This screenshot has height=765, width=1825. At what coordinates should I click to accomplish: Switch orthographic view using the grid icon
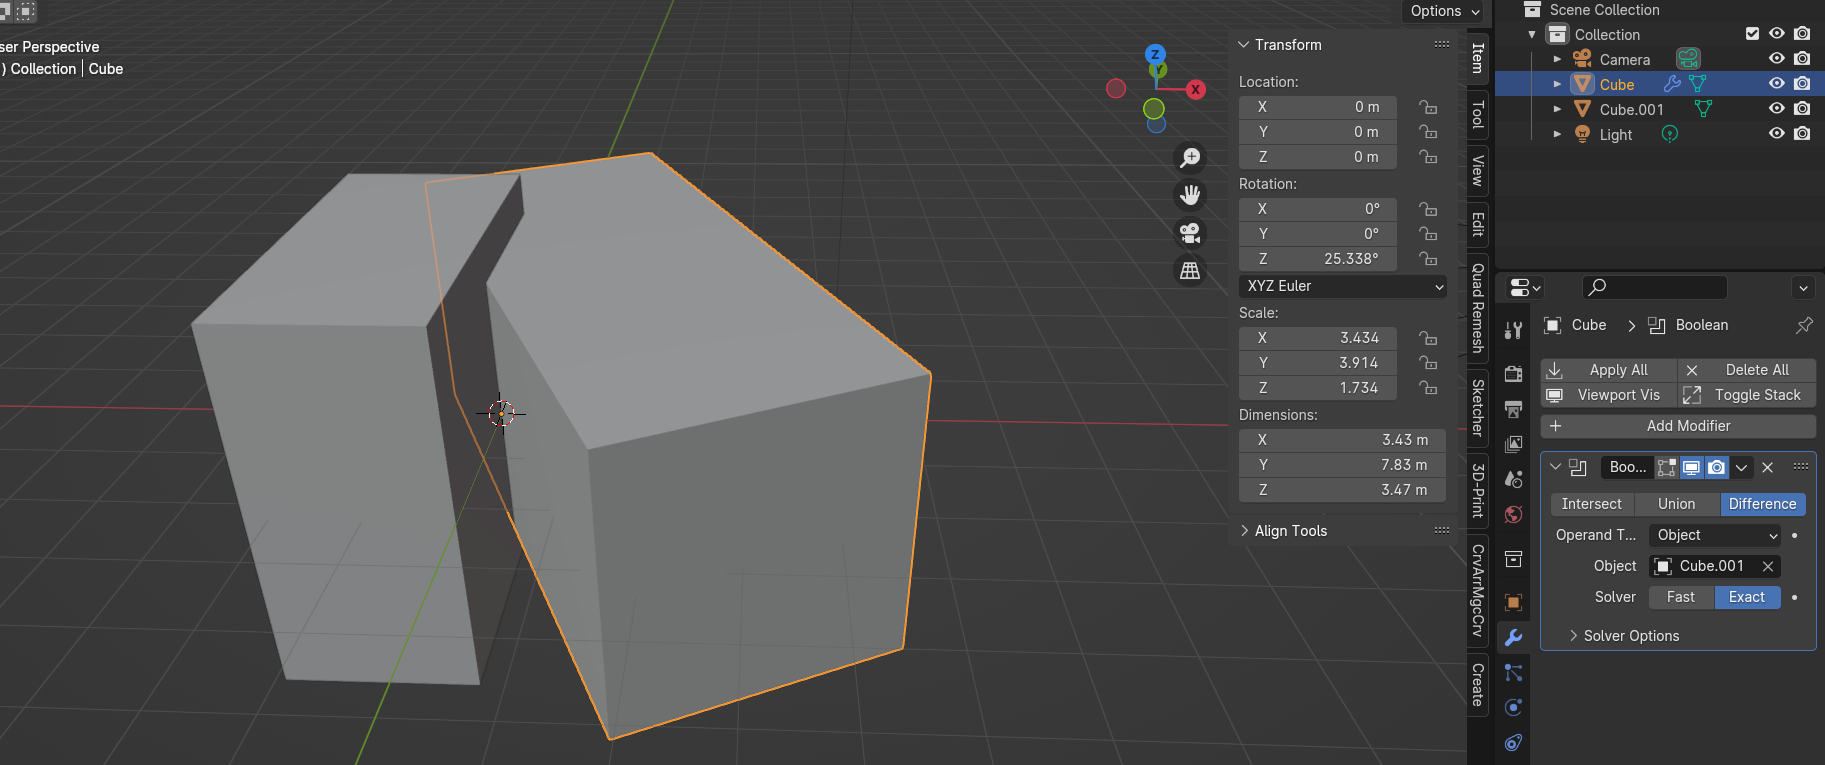point(1190,271)
